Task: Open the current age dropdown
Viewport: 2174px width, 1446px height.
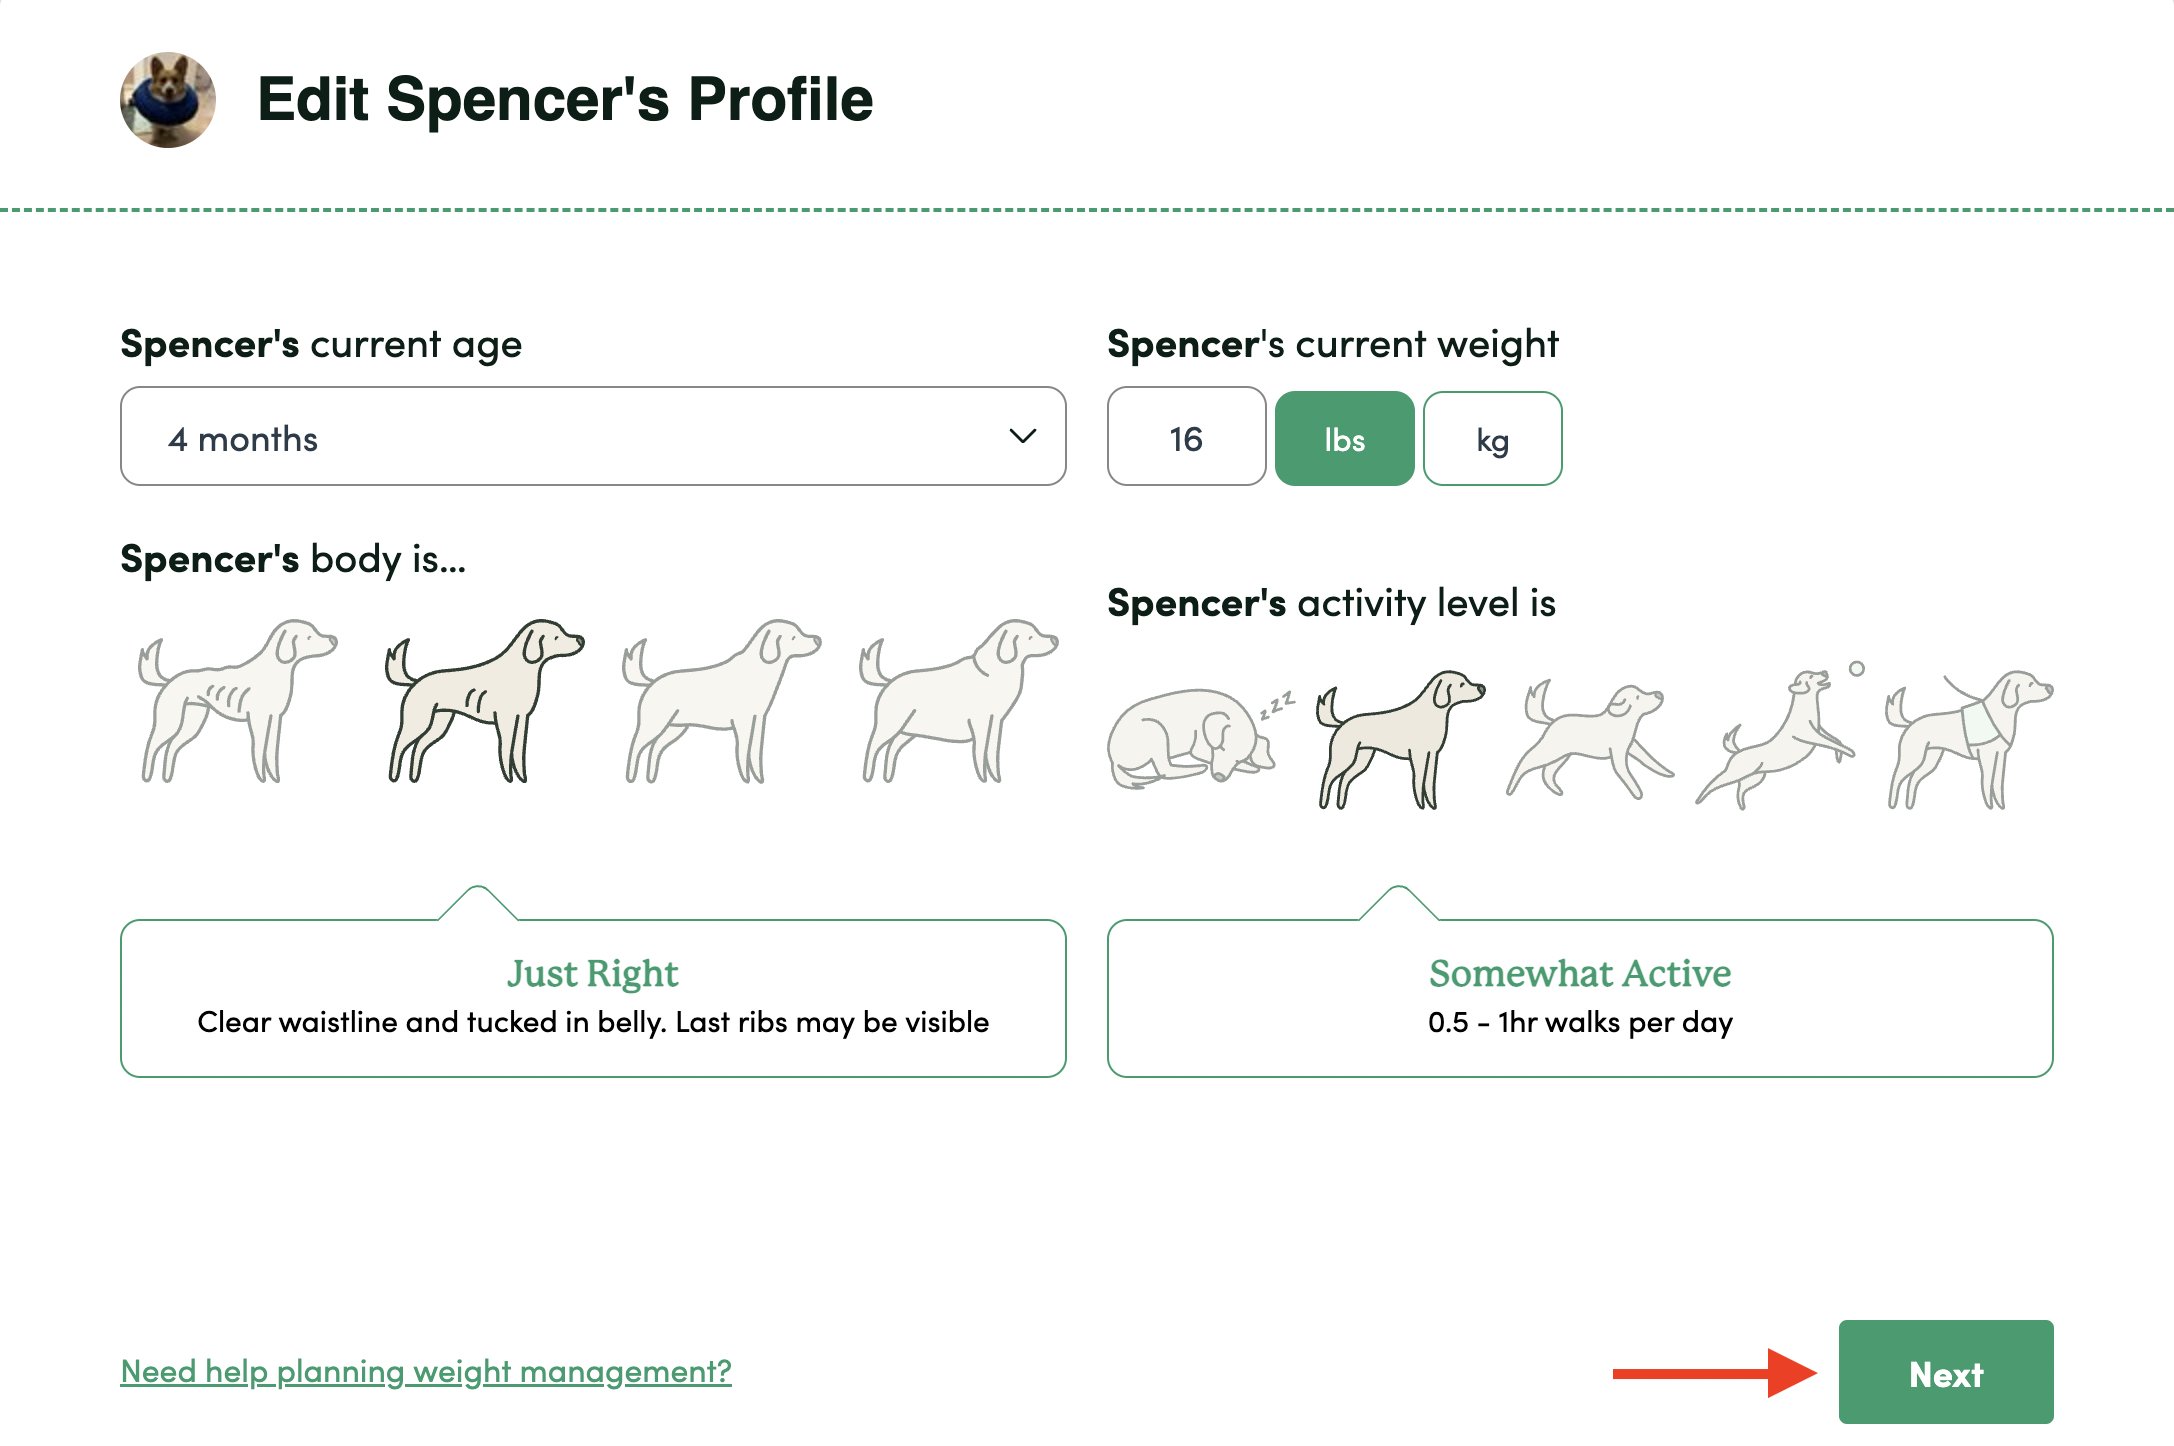Action: [x=592, y=437]
